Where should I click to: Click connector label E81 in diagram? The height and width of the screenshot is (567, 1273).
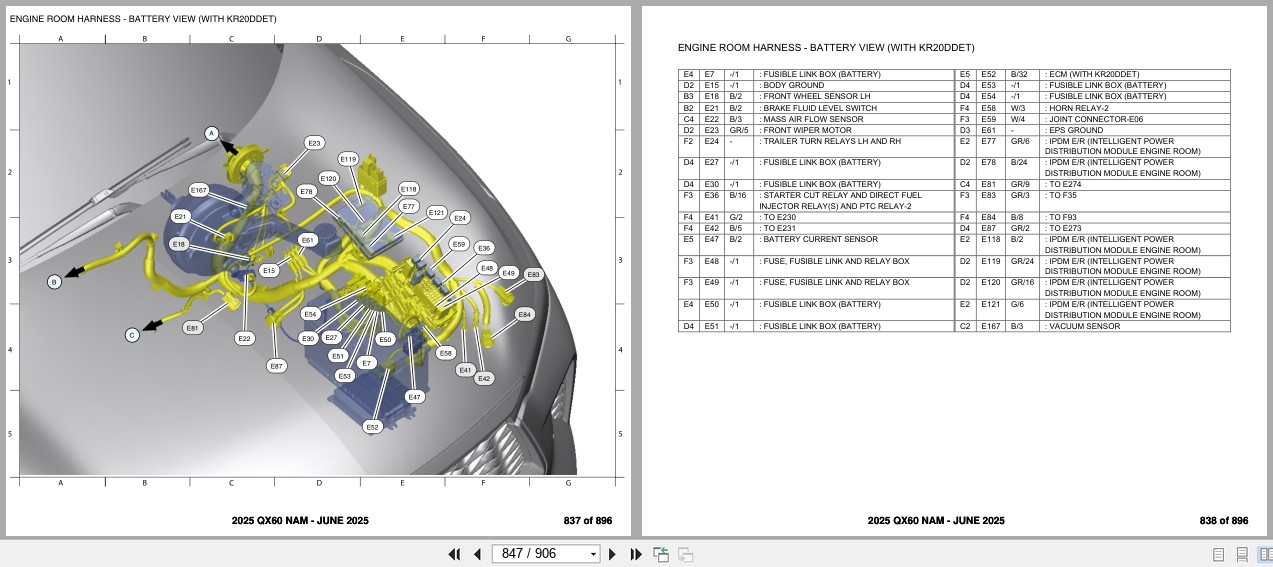pos(193,327)
